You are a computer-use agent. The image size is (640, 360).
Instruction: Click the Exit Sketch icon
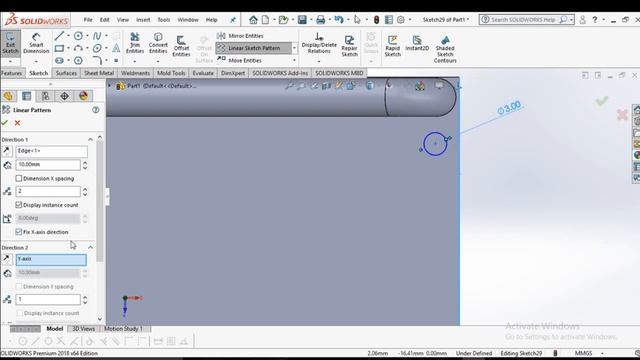(10, 43)
